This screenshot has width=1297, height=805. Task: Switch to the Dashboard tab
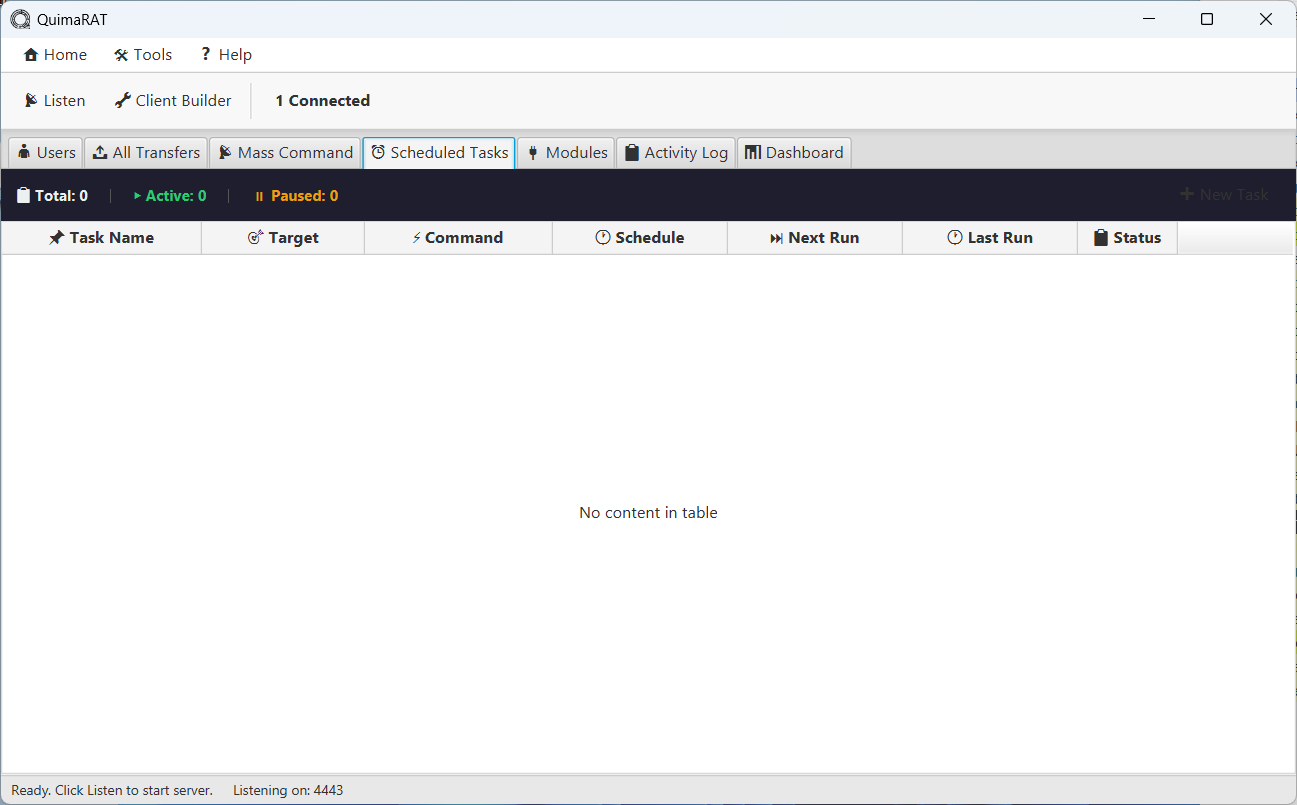[x=794, y=152]
